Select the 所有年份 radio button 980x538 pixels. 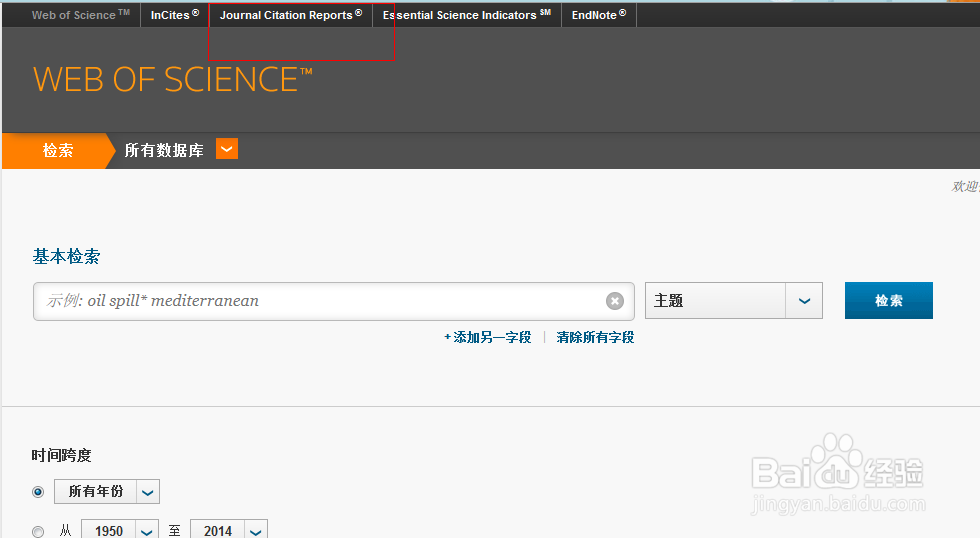point(38,492)
